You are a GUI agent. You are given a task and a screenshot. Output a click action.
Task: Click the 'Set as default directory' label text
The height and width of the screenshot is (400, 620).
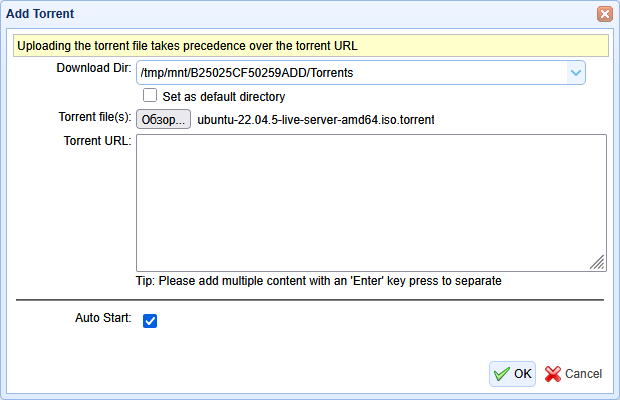click(224, 97)
